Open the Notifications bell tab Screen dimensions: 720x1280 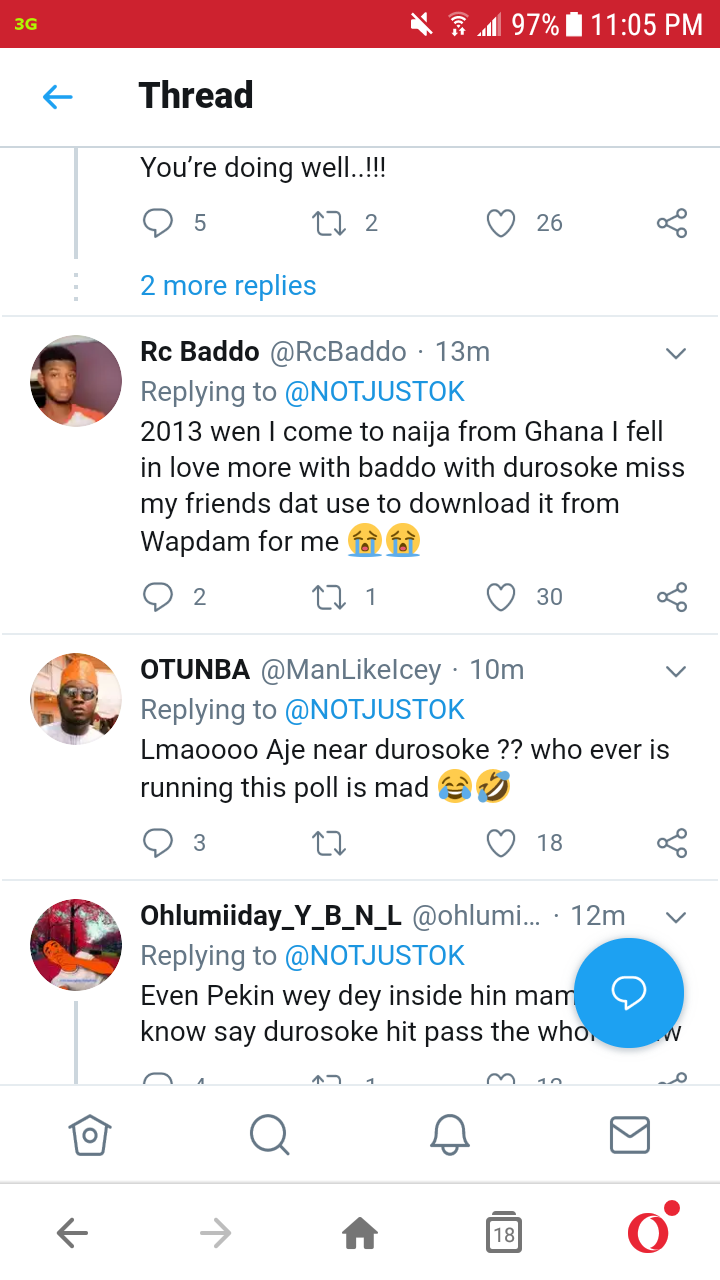[450, 1135]
